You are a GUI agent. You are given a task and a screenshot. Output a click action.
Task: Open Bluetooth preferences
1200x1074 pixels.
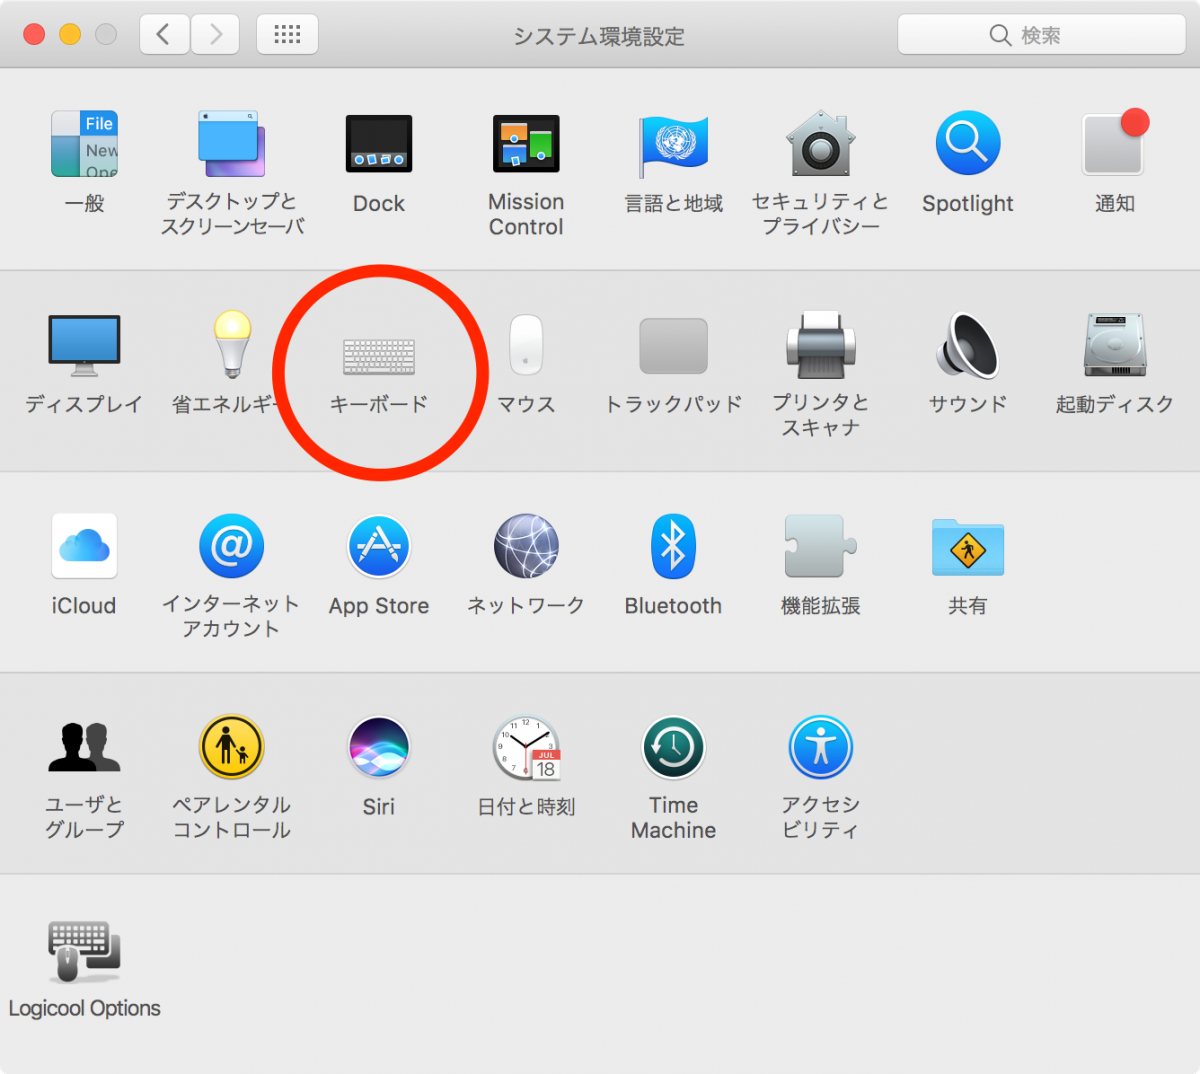(673, 546)
